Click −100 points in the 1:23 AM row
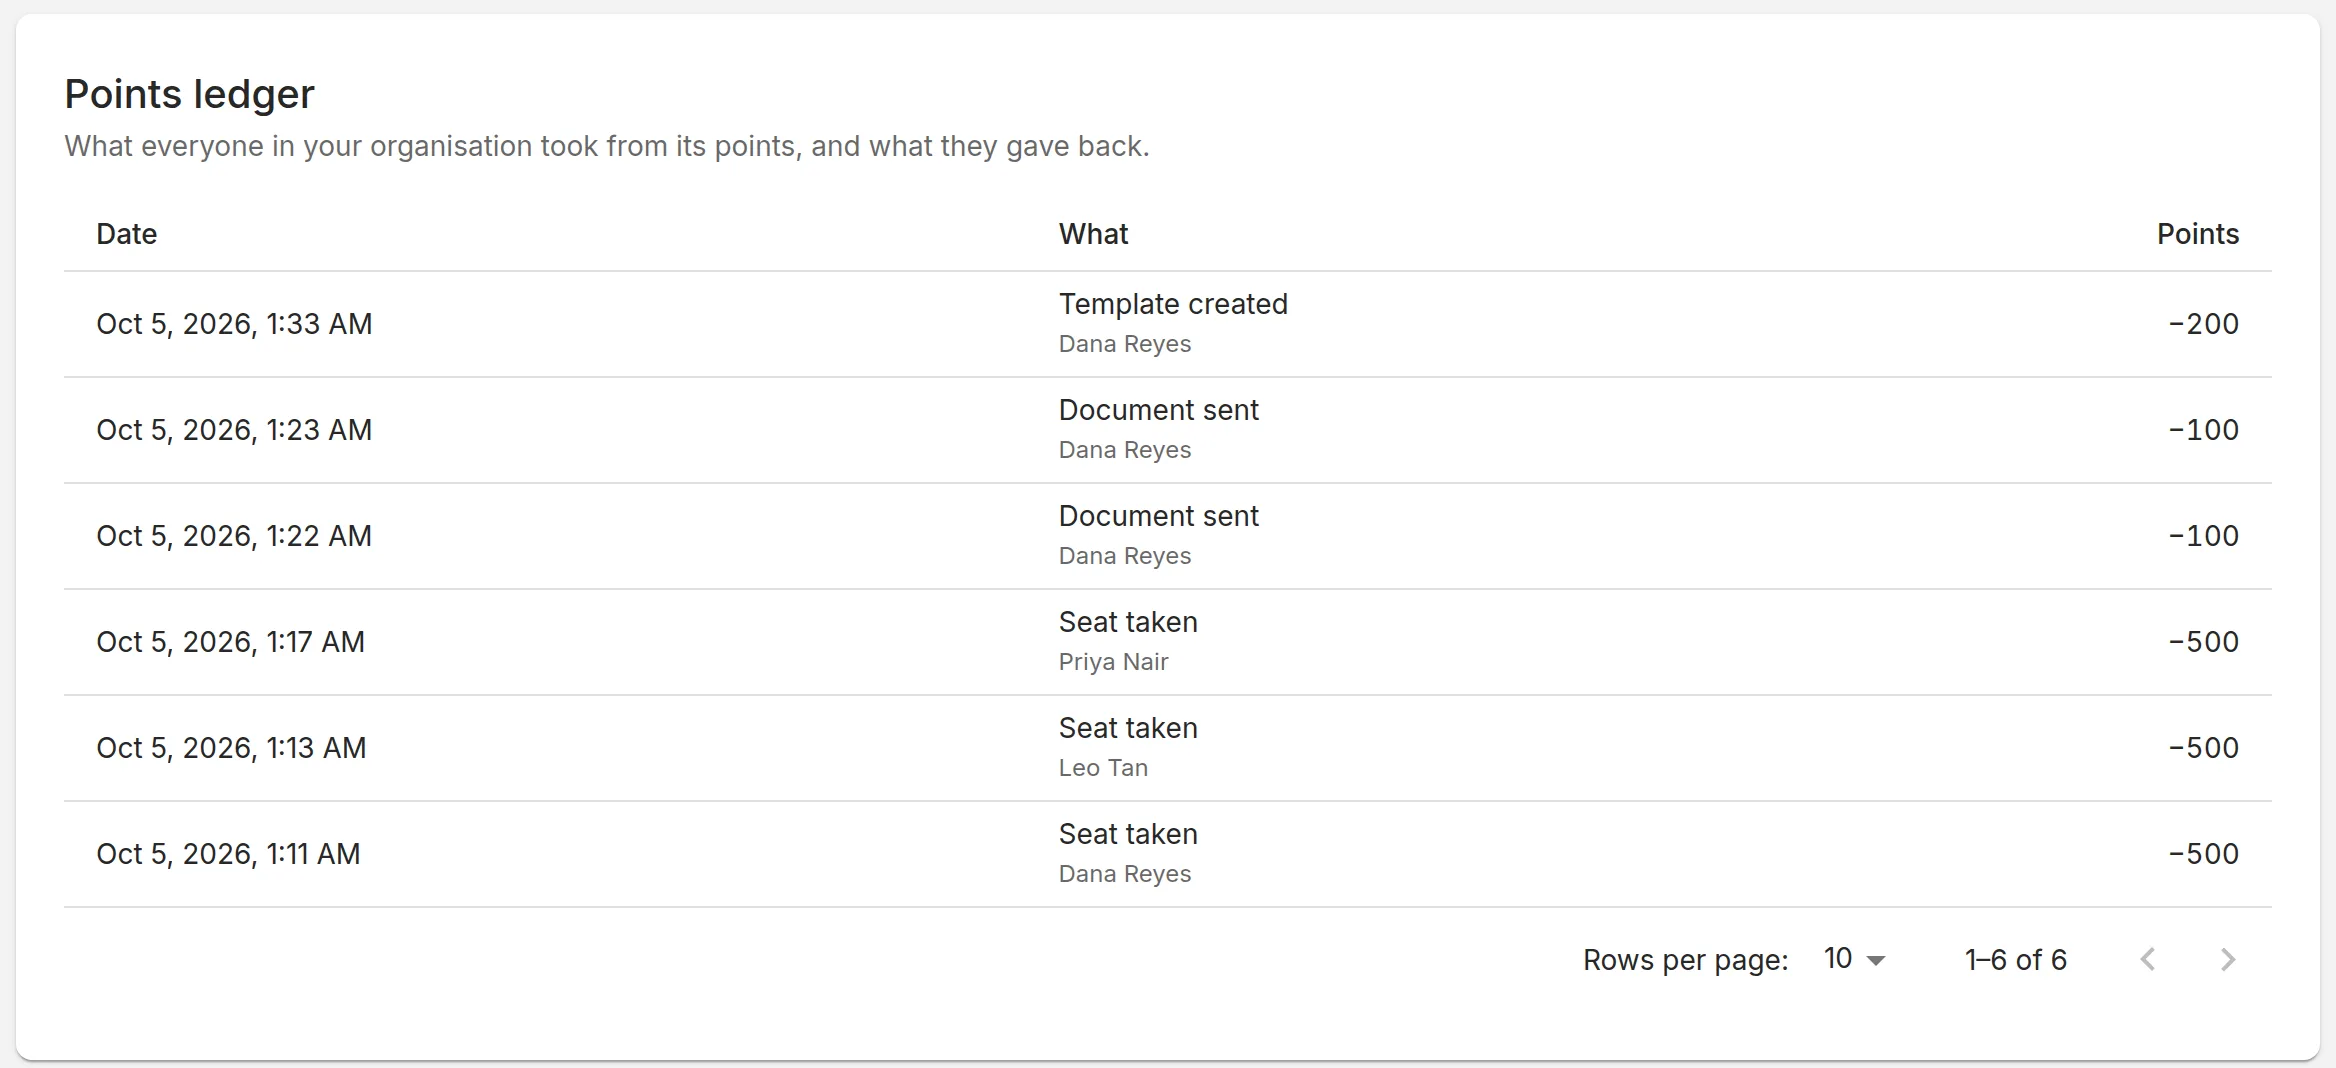This screenshot has height=1068, width=2336. [x=2203, y=430]
